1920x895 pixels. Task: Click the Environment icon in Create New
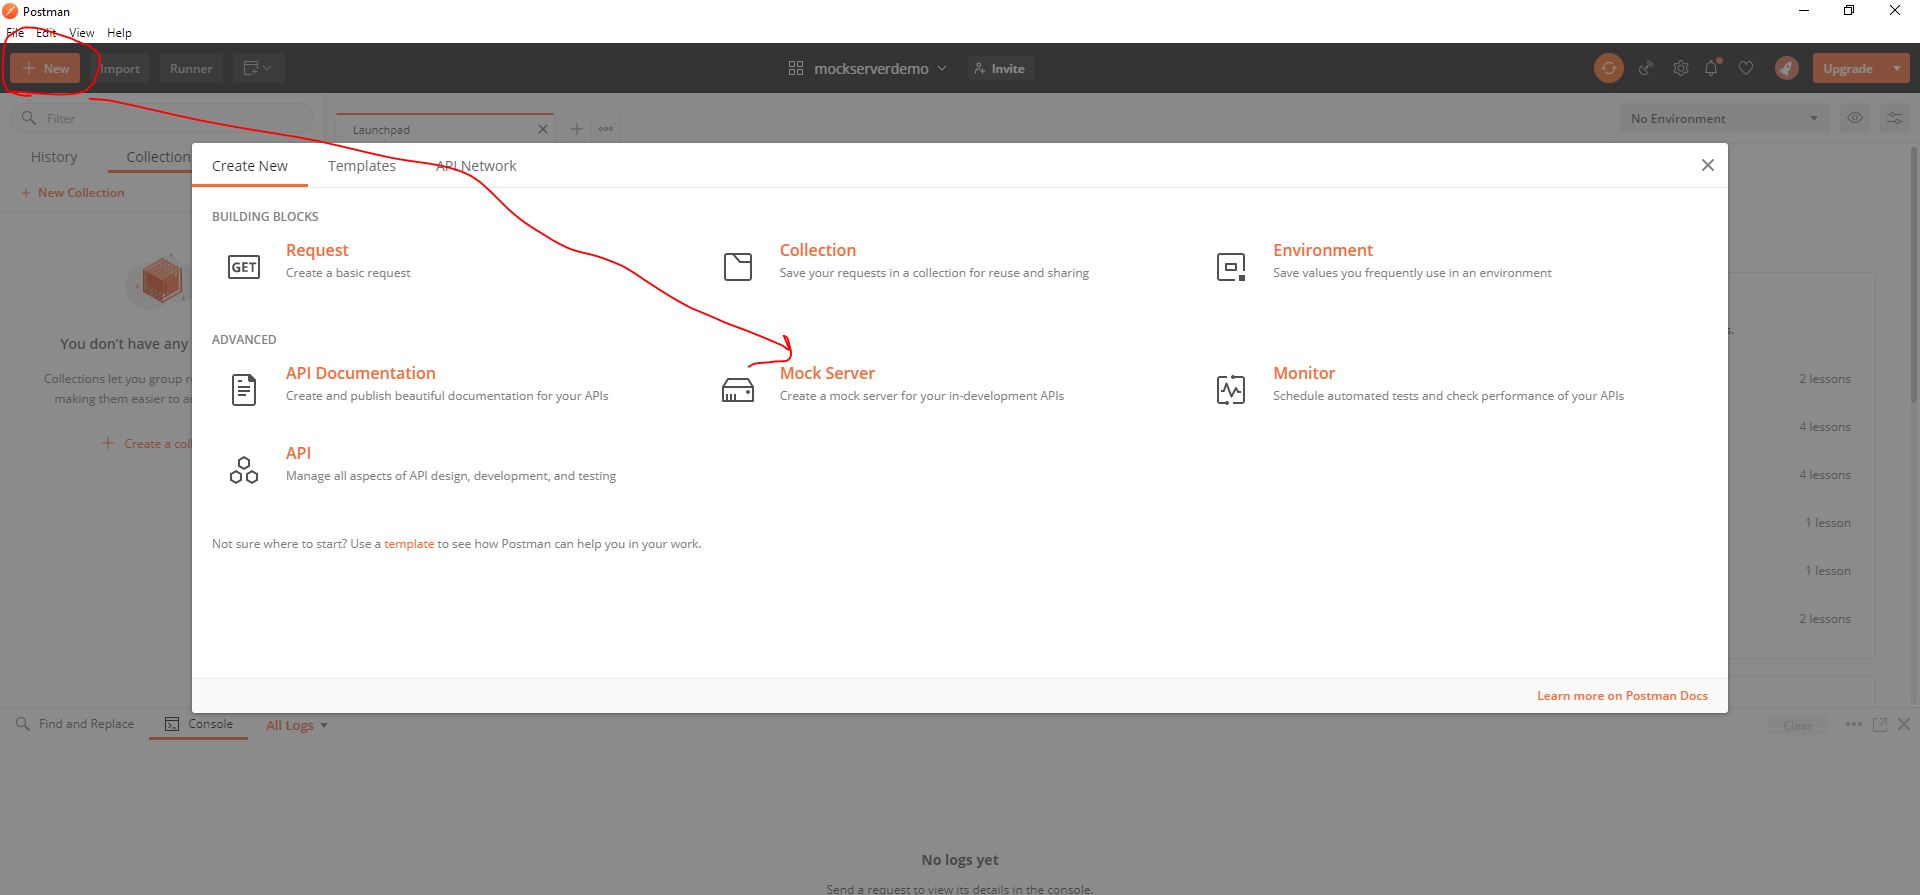(1231, 267)
